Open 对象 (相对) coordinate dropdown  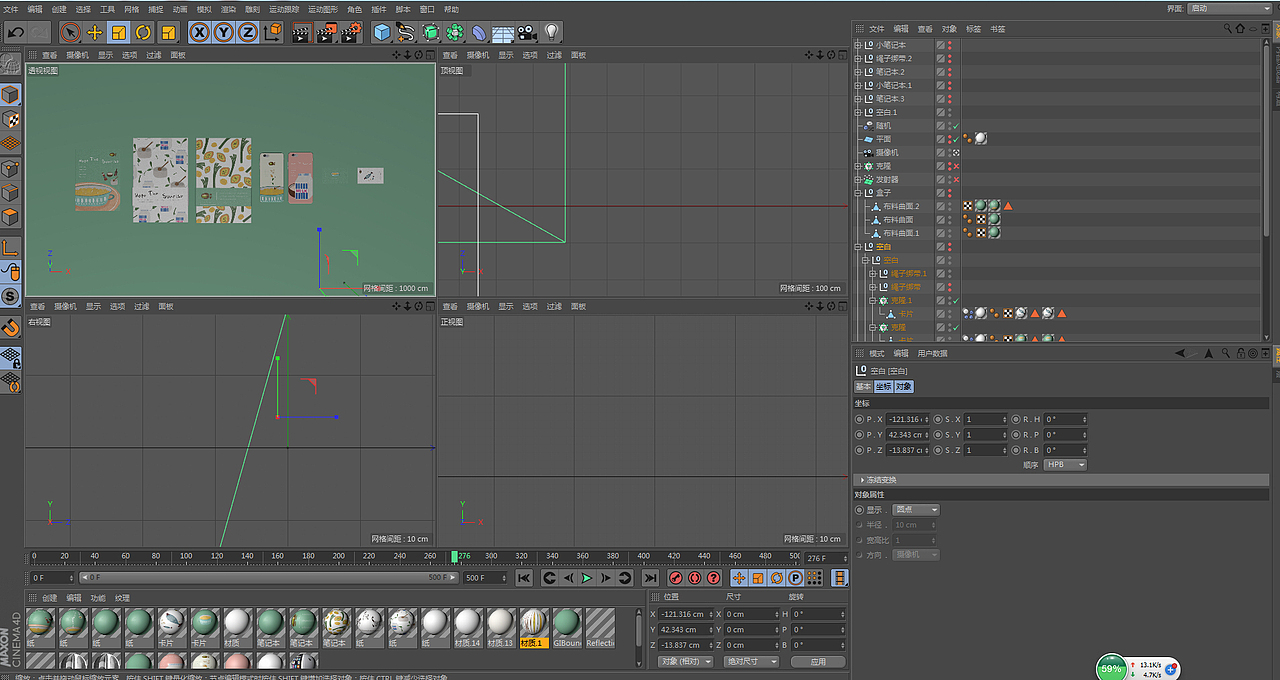pos(686,661)
